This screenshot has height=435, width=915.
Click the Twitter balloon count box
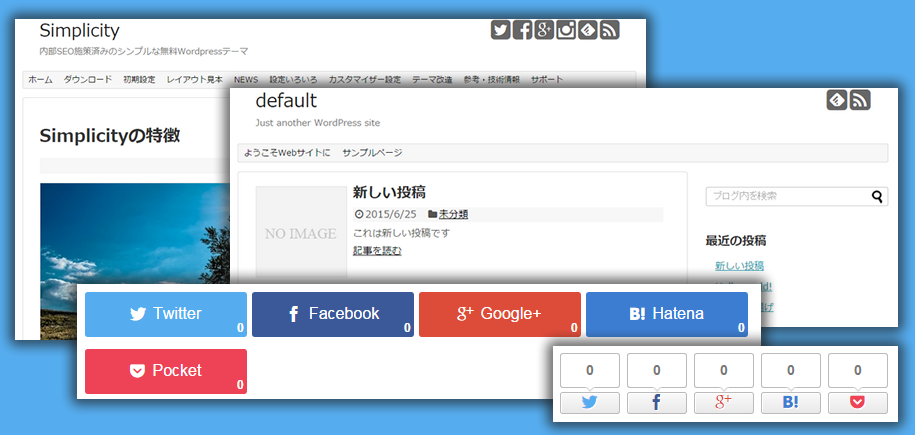tap(590, 370)
